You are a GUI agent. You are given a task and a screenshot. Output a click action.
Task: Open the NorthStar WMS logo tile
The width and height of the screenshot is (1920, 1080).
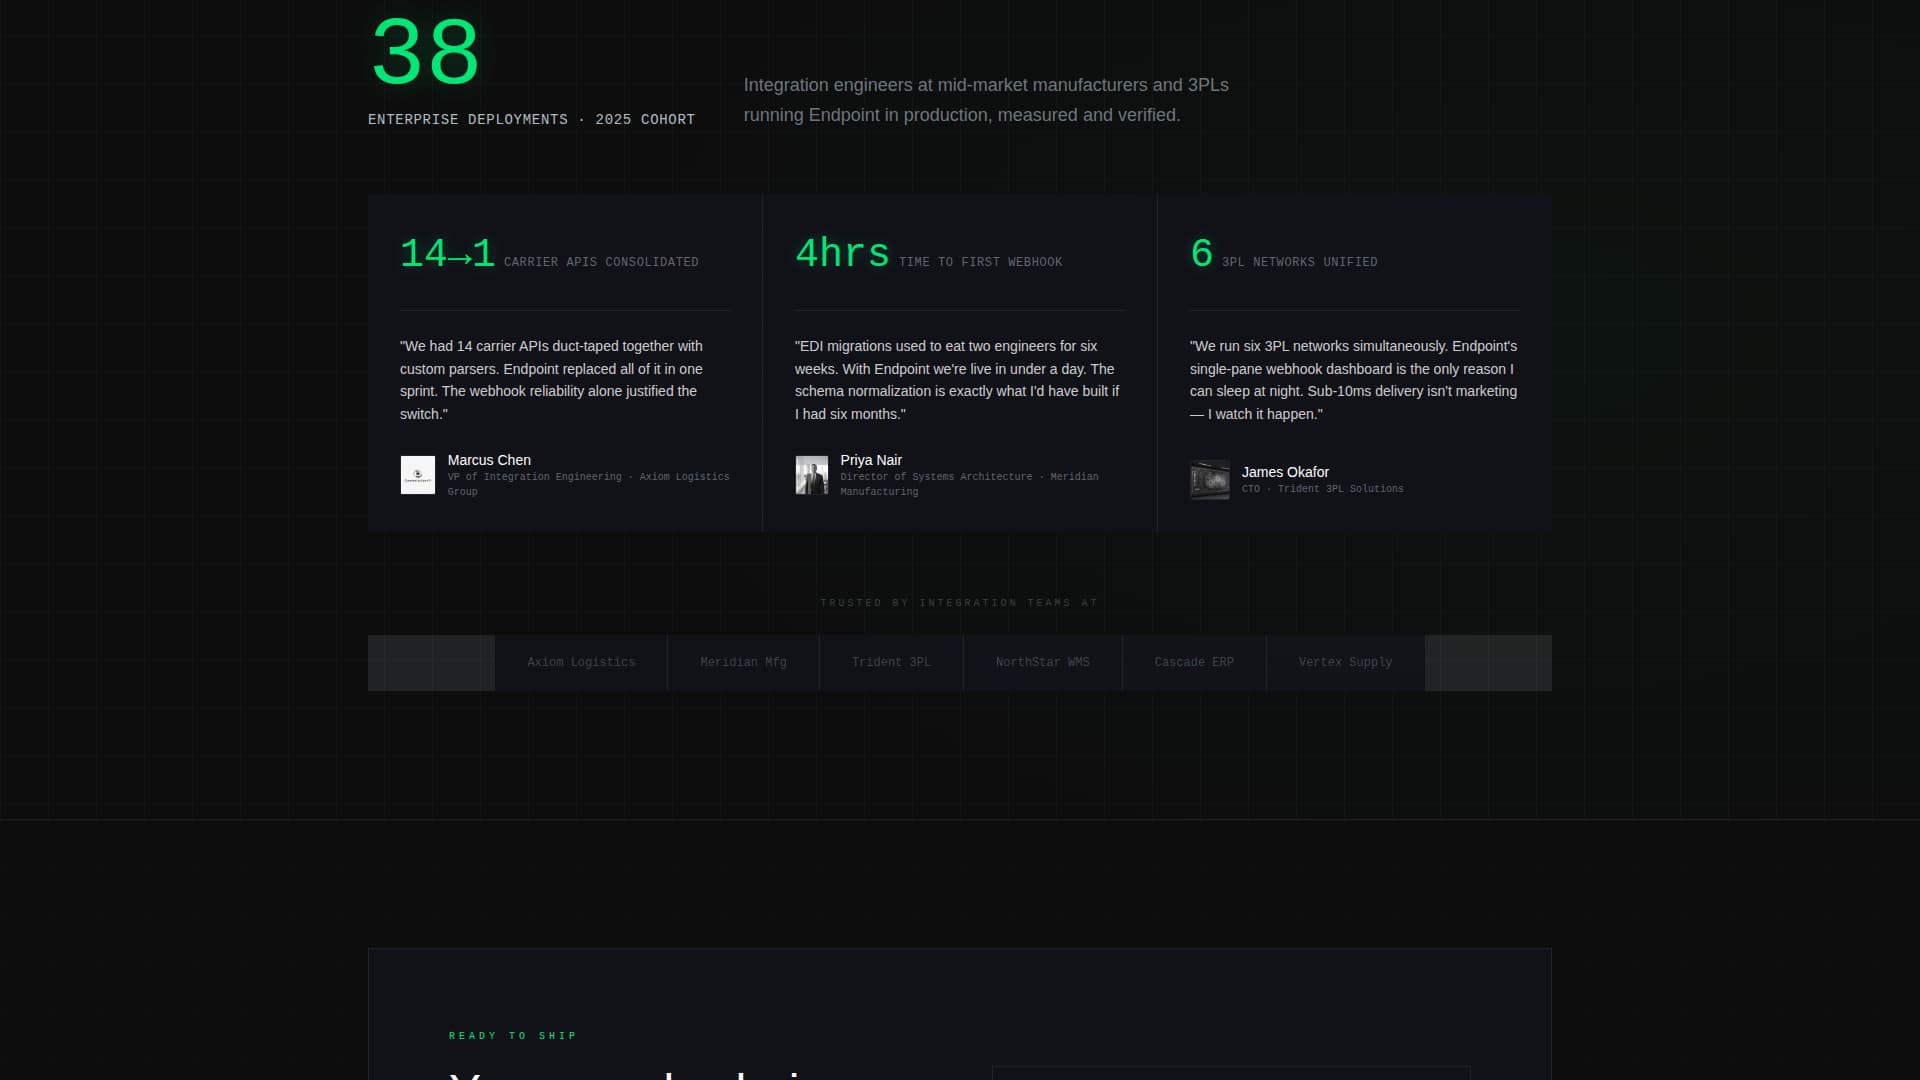pyautogui.click(x=1042, y=662)
